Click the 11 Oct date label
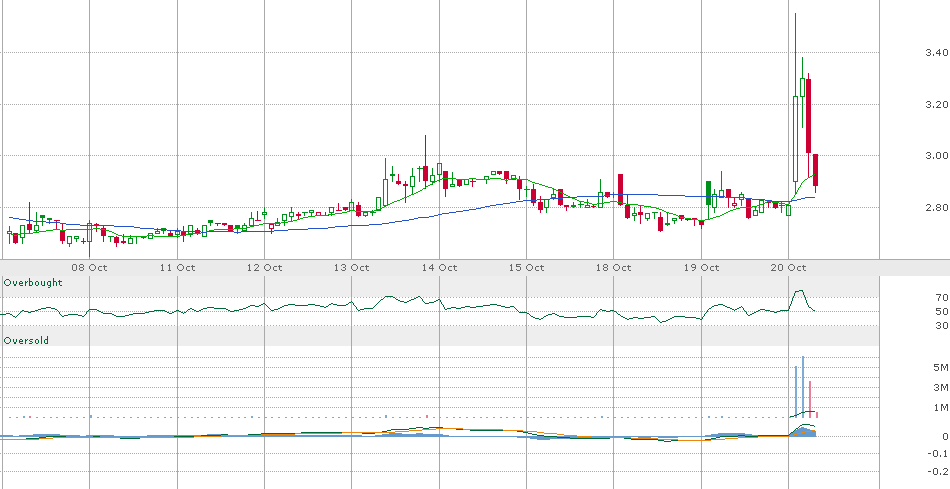Viewport: 950px width, 489px height. pos(178,267)
